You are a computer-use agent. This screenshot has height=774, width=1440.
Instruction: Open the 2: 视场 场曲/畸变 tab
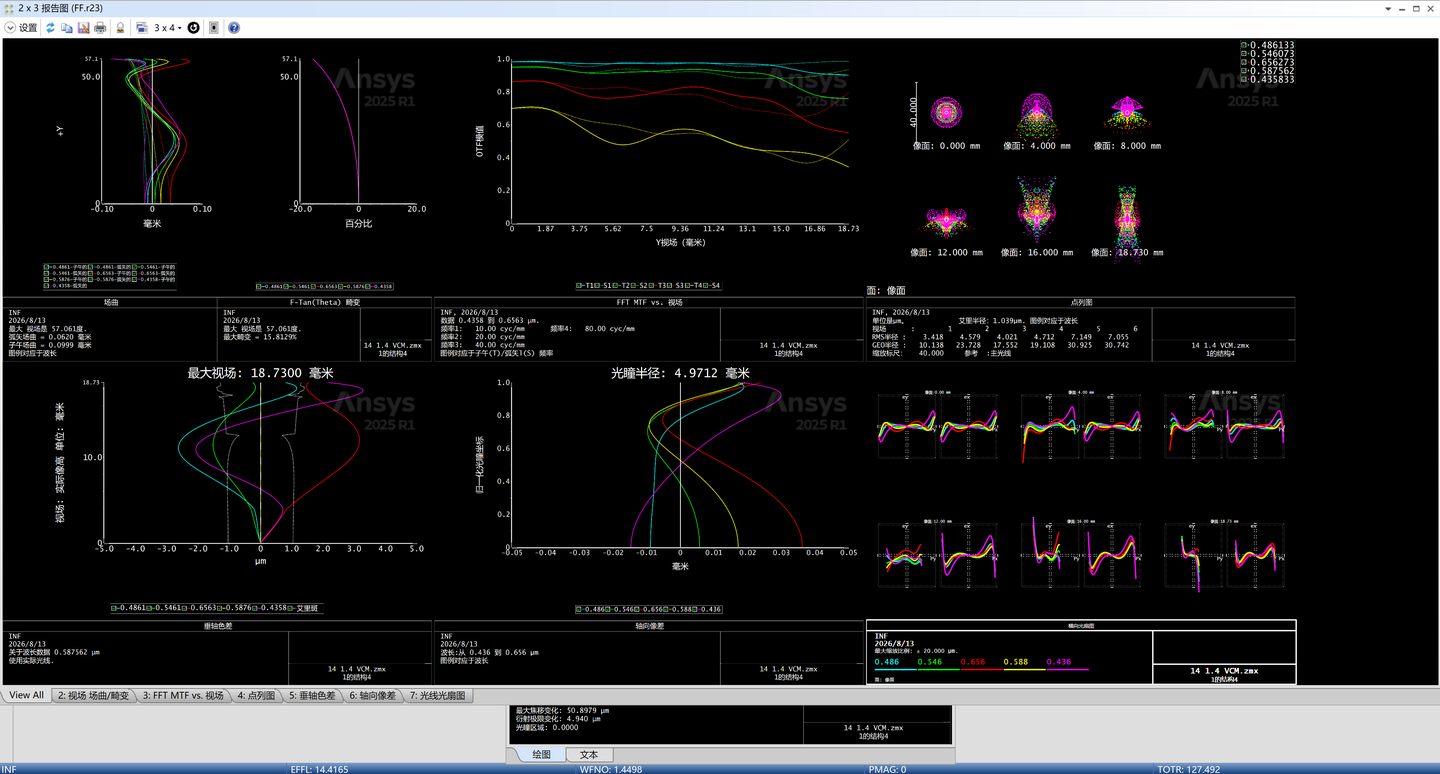pos(93,695)
